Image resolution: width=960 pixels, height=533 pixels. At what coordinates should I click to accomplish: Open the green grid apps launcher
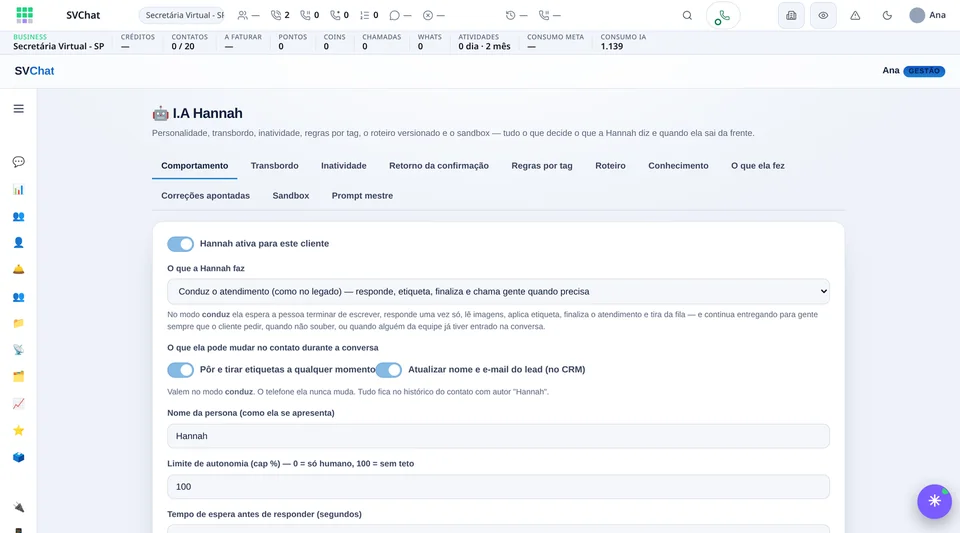tap(24, 15)
